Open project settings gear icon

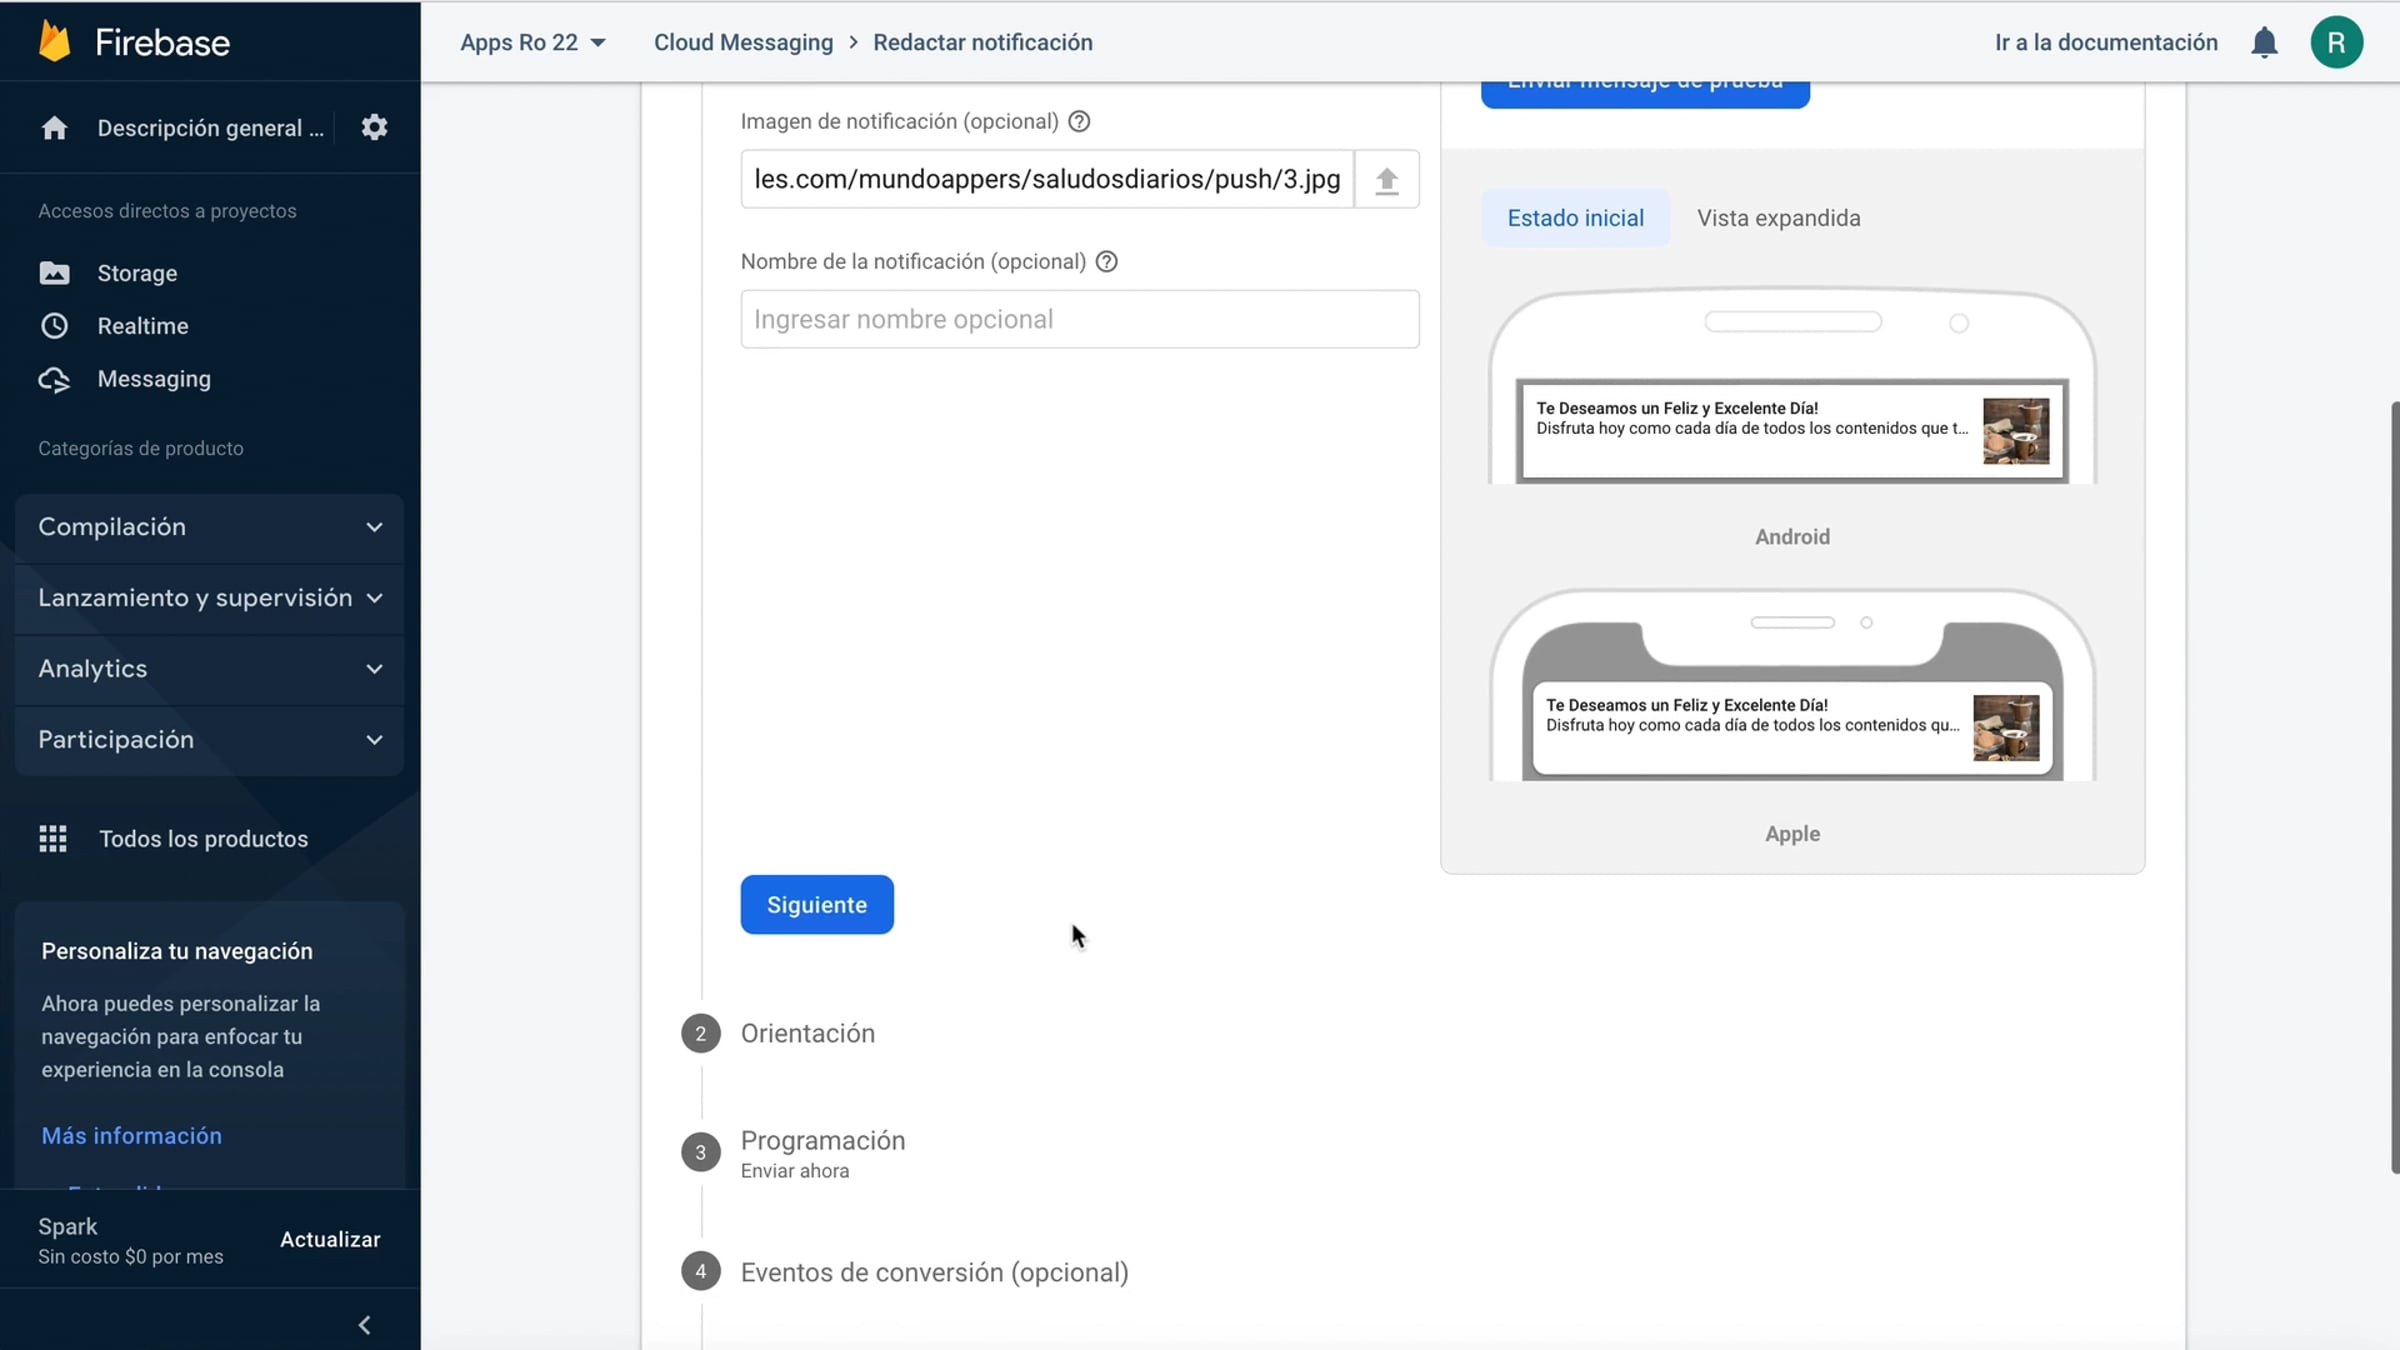374,128
